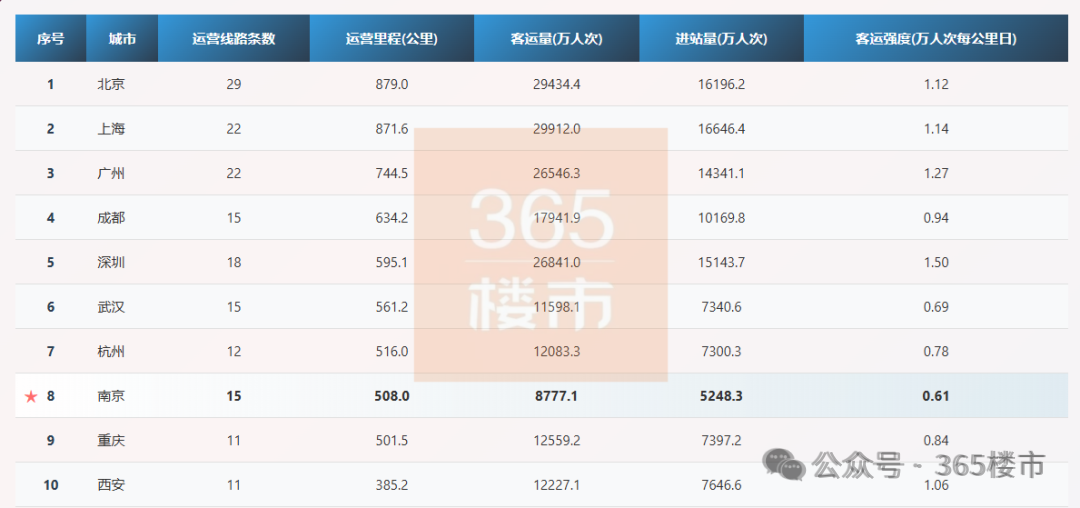
Task: Click the 上海 city name
Action: (x=111, y=129)
